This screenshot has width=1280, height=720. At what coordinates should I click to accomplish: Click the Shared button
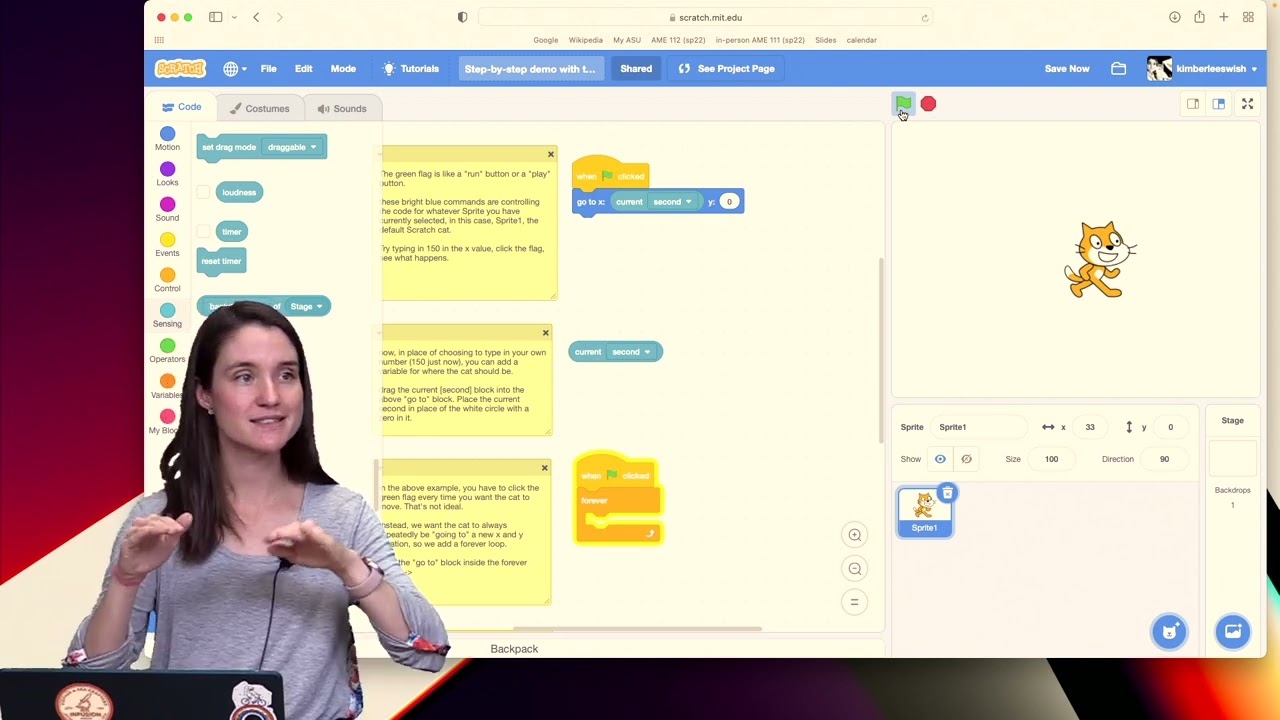[636, 69]
